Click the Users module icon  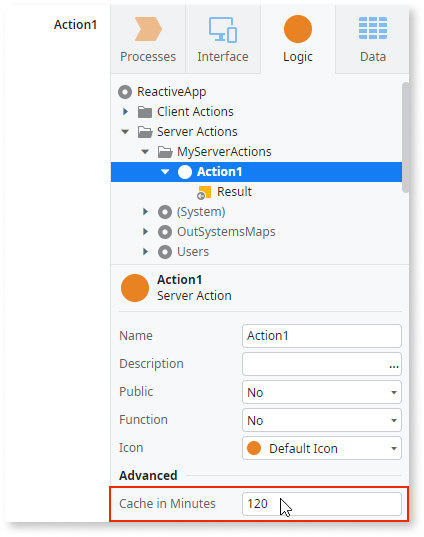tap(165, 252)
